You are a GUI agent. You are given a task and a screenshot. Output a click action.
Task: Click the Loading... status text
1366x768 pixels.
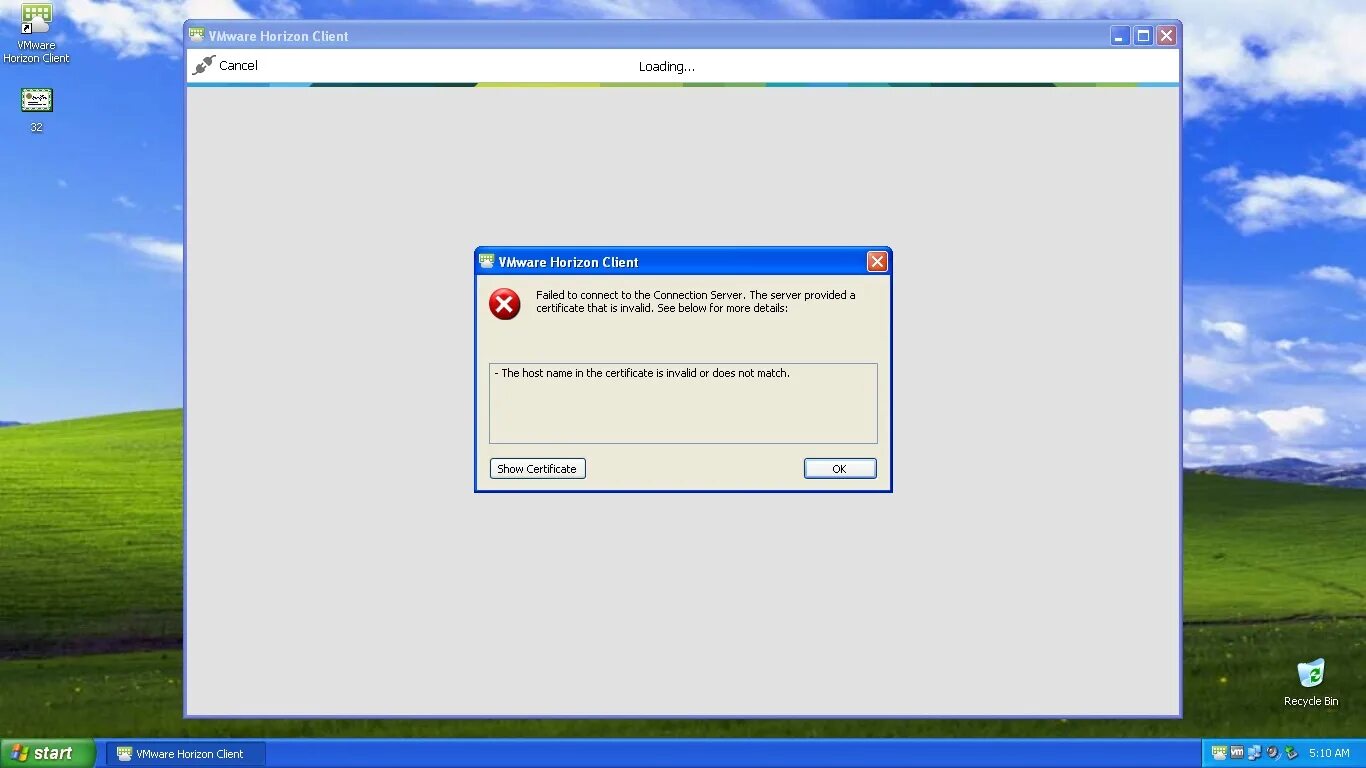tap(667, 67)
